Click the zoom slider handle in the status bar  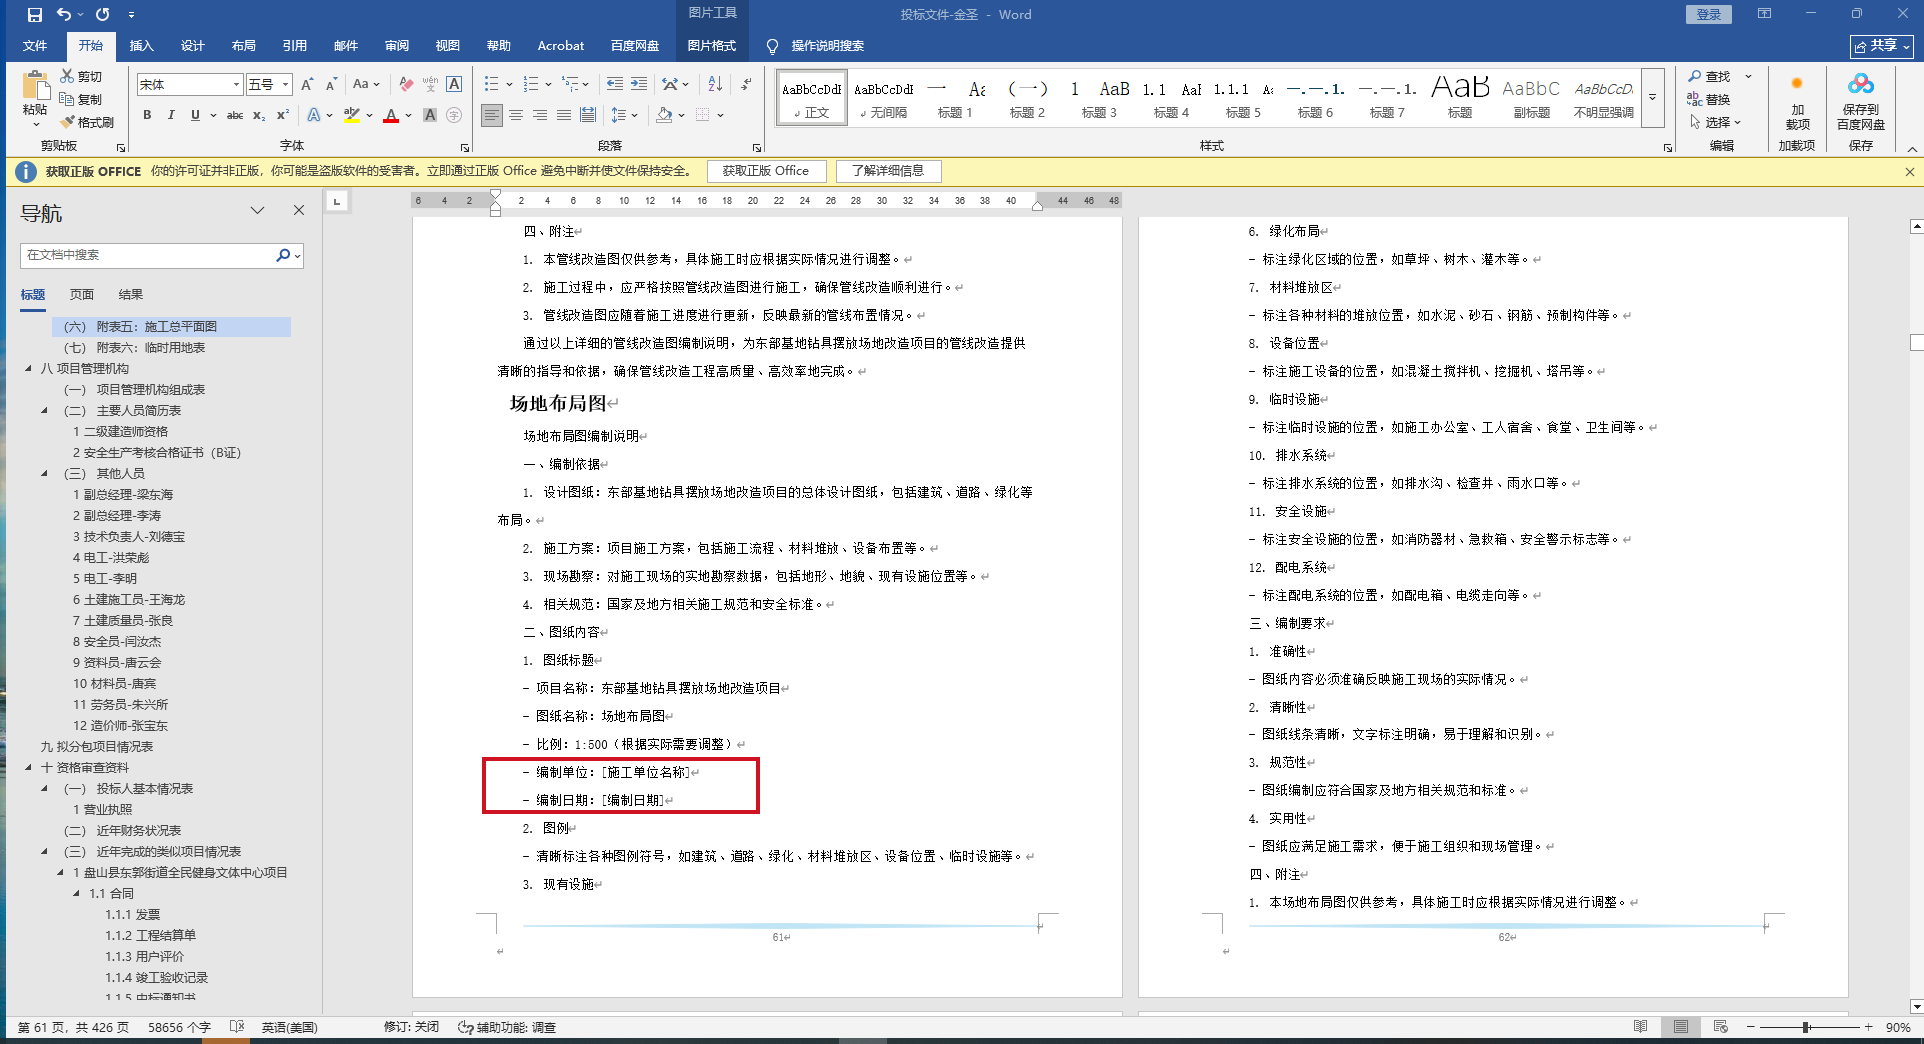point(1806,1027)
